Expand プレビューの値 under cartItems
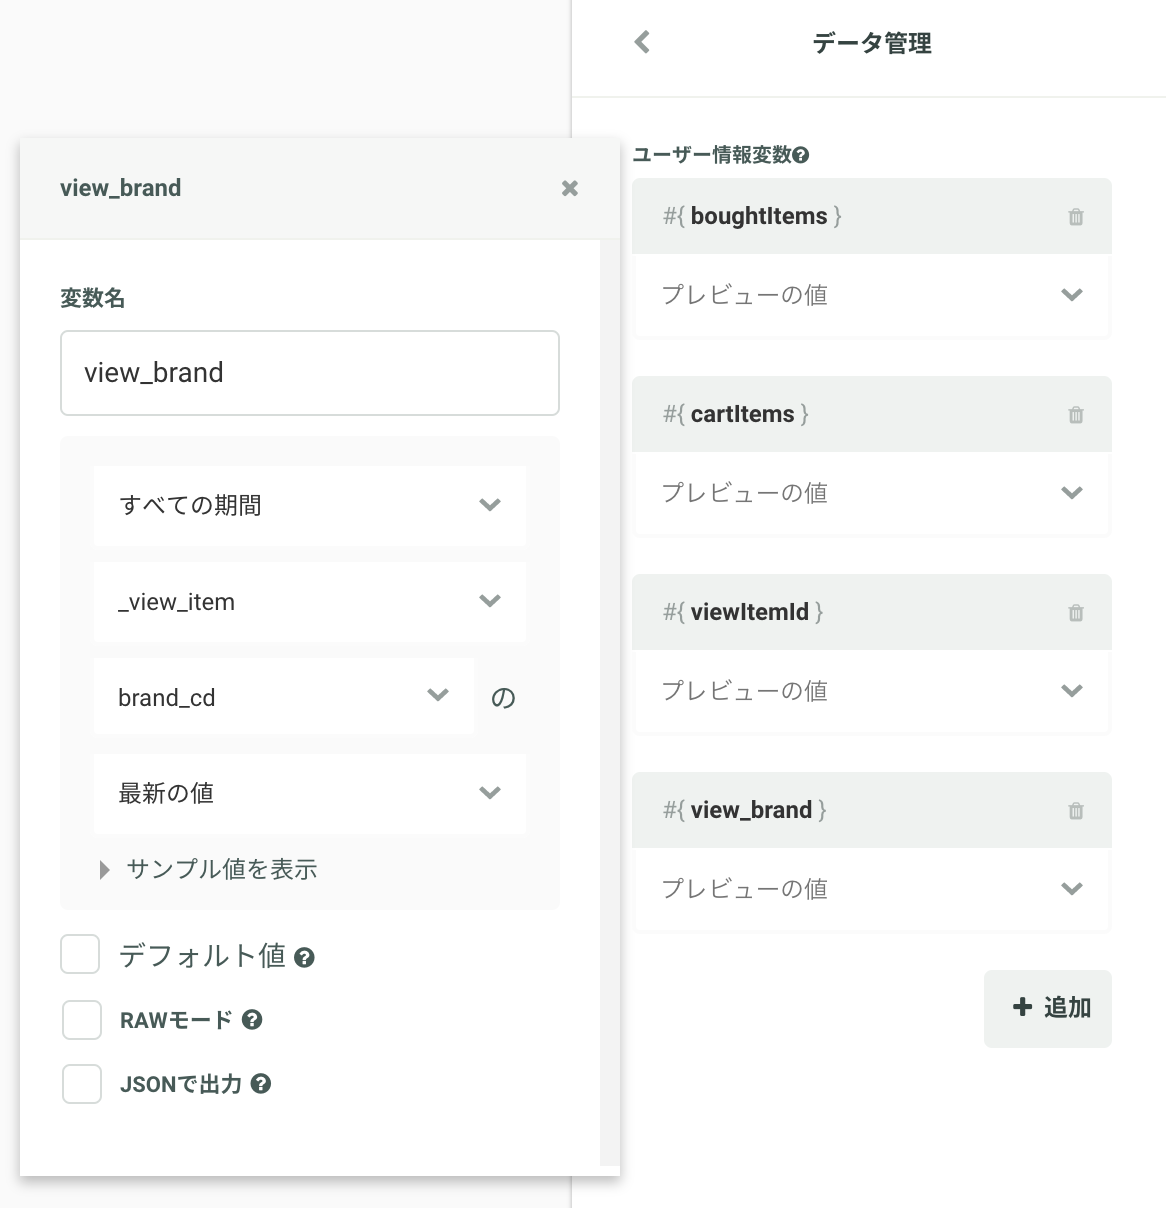 tap(872, 493)
